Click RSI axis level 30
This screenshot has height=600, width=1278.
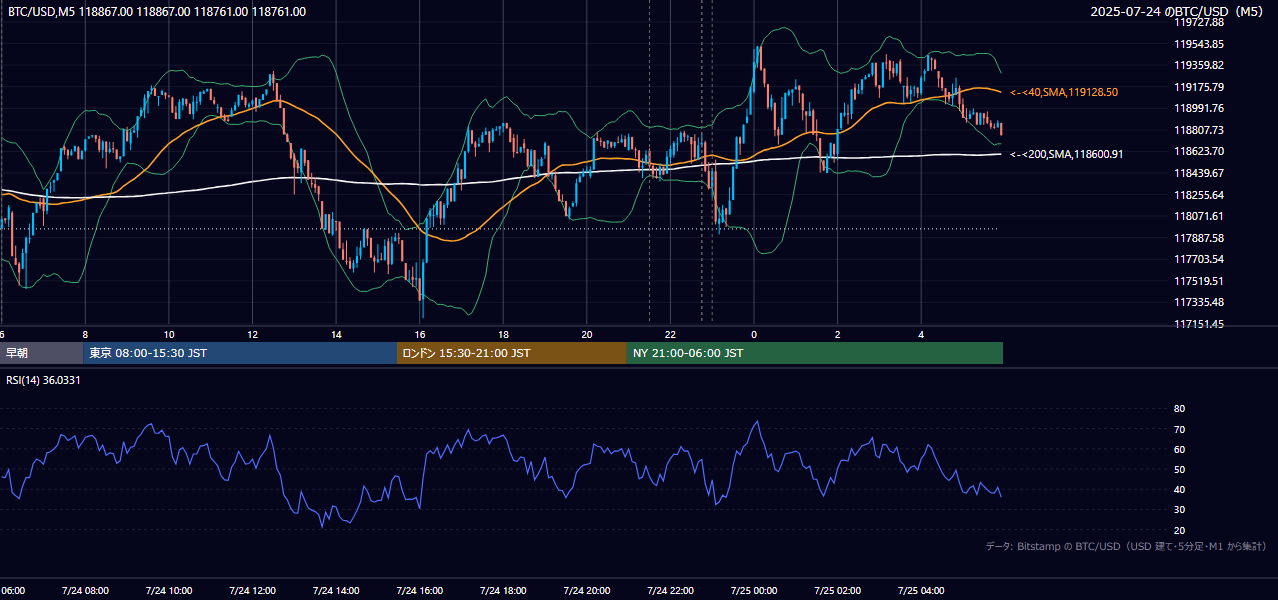click(1179, 510)
